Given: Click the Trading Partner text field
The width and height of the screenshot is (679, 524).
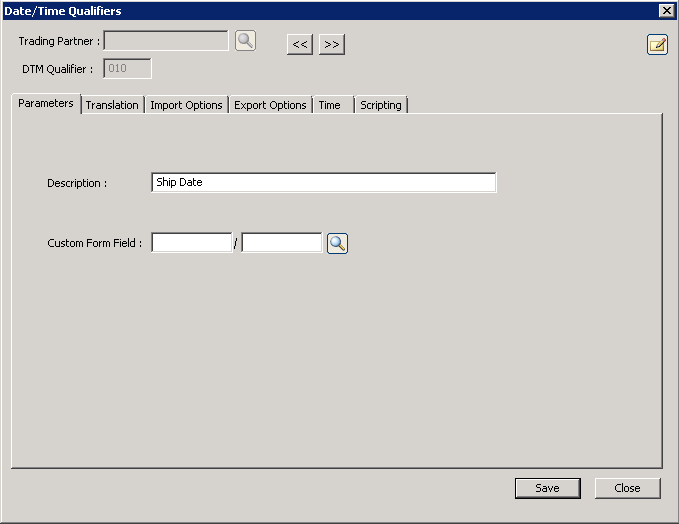Looking at the screenshot, I should point(166,41).
